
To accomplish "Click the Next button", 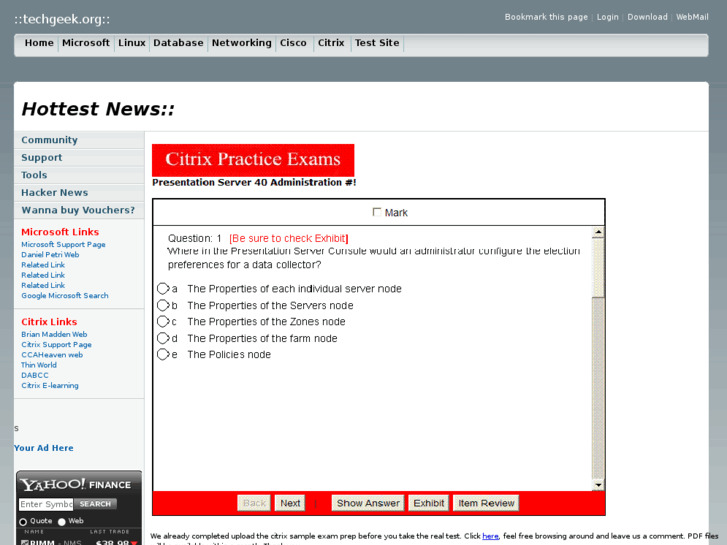I will click(x=290, y=503).
